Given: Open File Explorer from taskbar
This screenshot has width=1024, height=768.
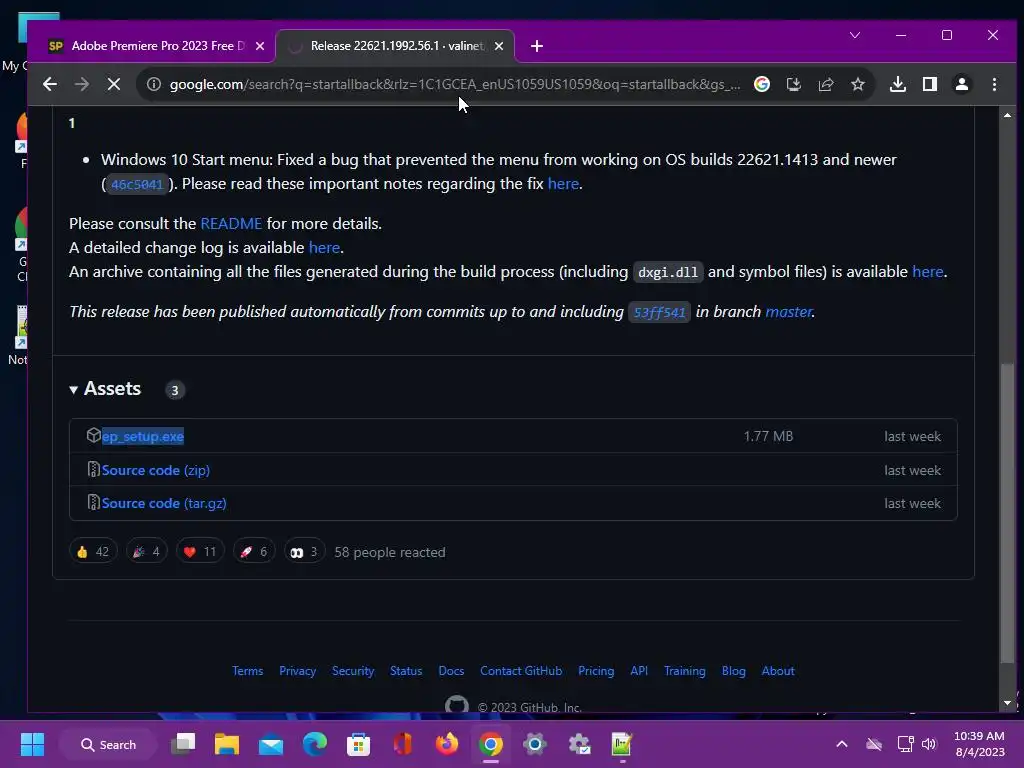Looking at the screenshot, I should click(227, 744).
